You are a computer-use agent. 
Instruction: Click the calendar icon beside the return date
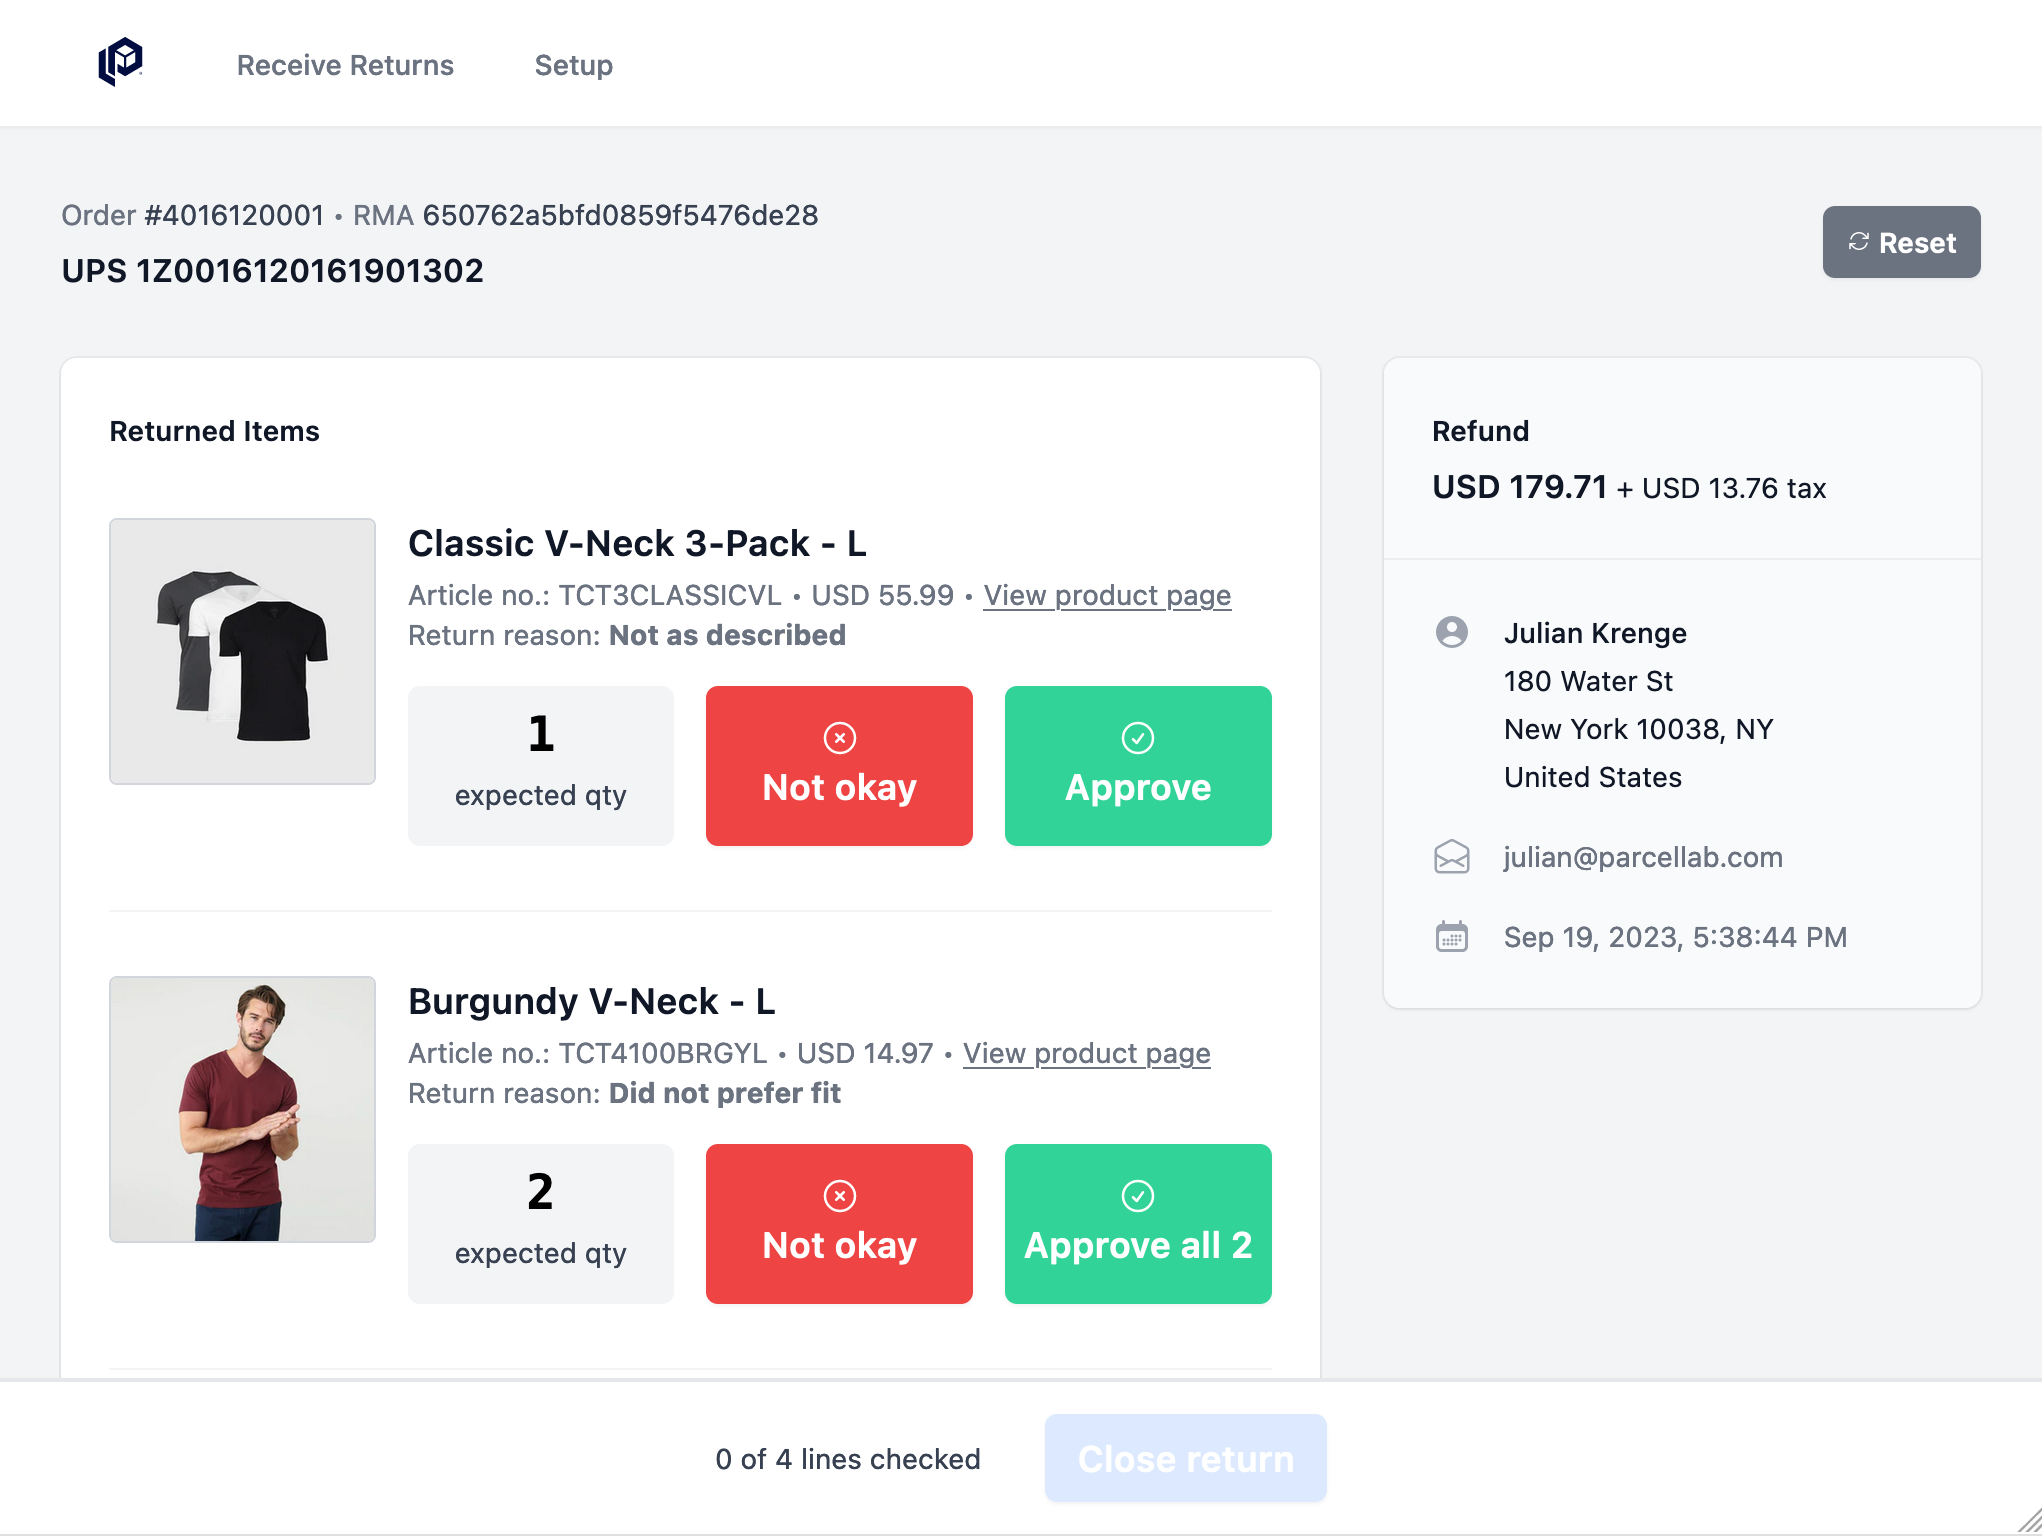(x=1452, y=936)
